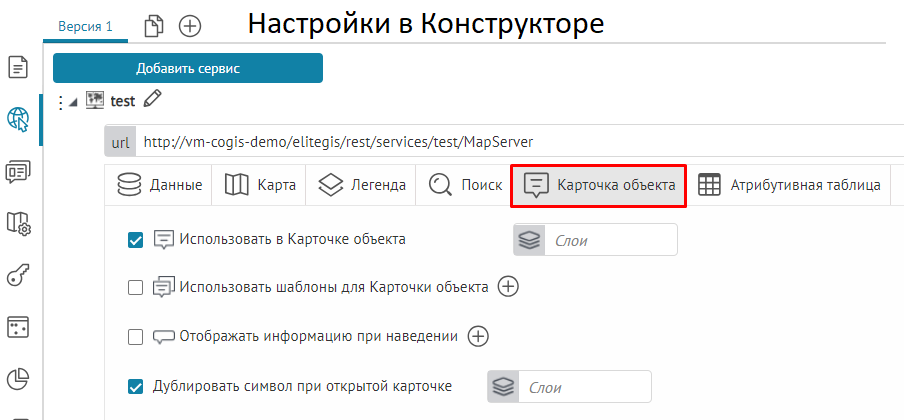Add new version with plus icon
Screen dimensions: 904x420
click(x=189, y=26)
